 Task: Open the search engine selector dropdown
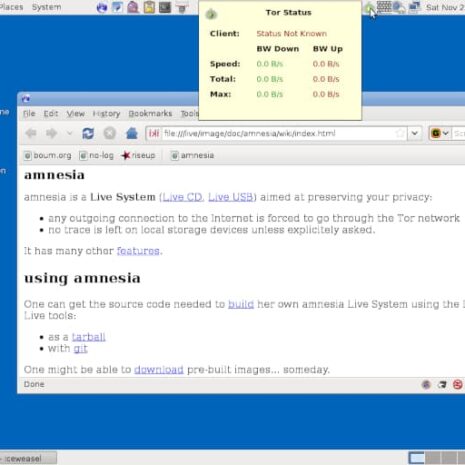(440, 134)
